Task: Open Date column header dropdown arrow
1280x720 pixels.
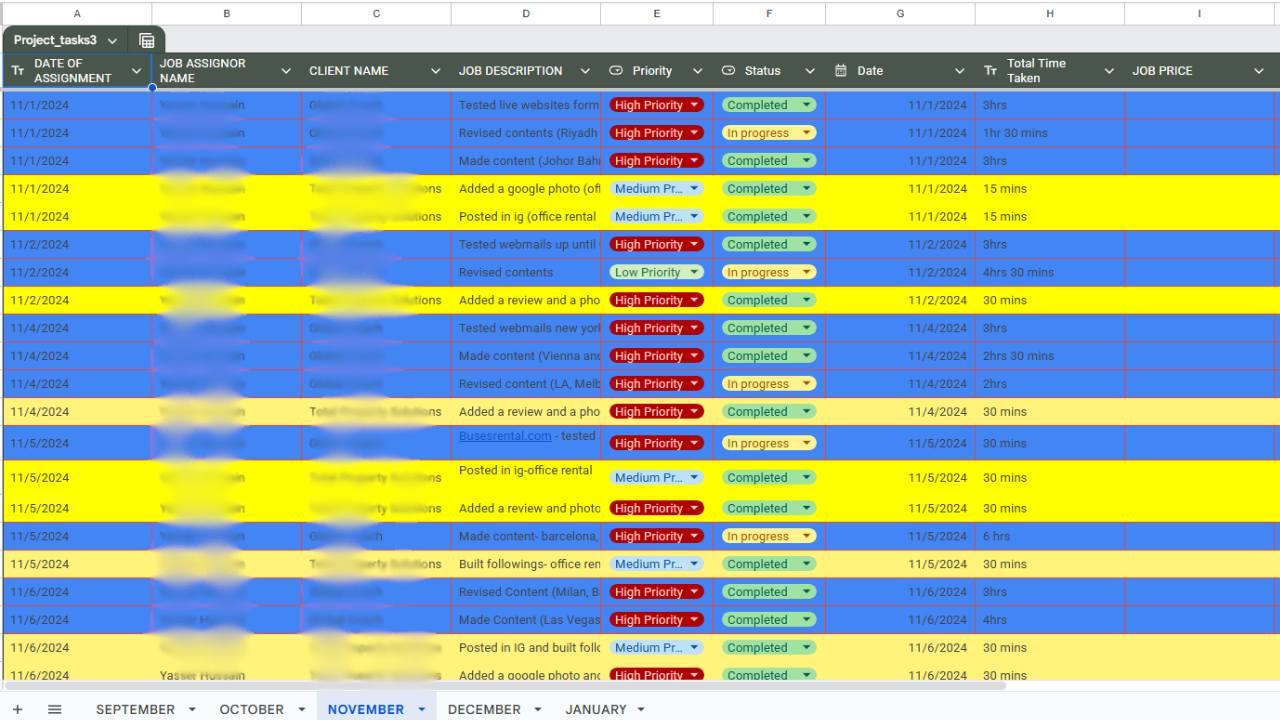Action: click(x=959, y=71)
